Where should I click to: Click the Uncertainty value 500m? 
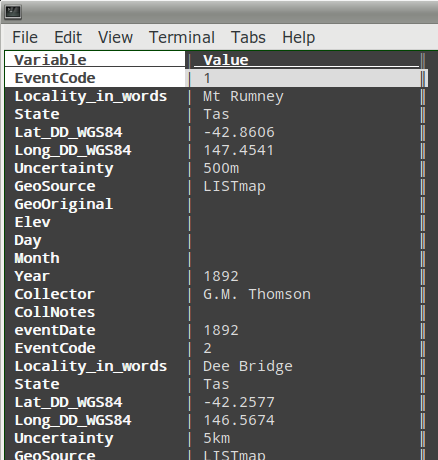pyautogui.click(x=221, y=168)
